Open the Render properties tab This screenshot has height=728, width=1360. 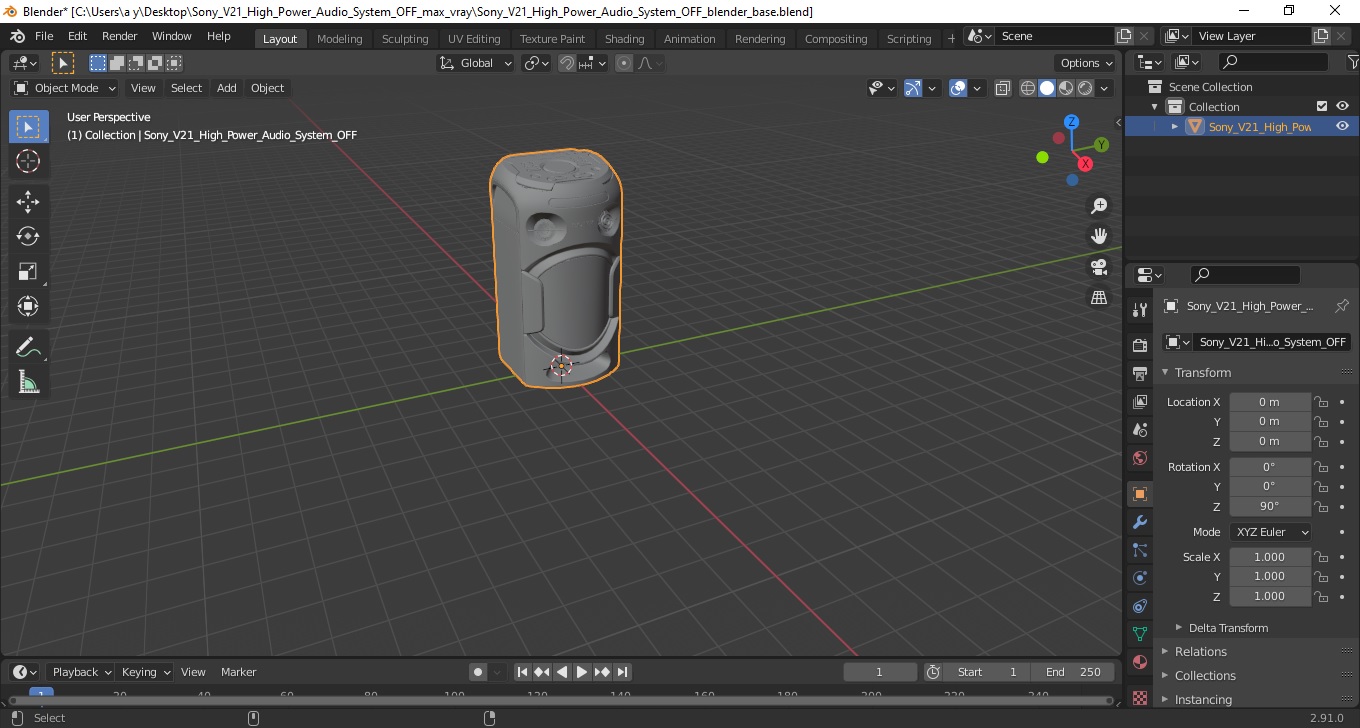click(1139, 345)
